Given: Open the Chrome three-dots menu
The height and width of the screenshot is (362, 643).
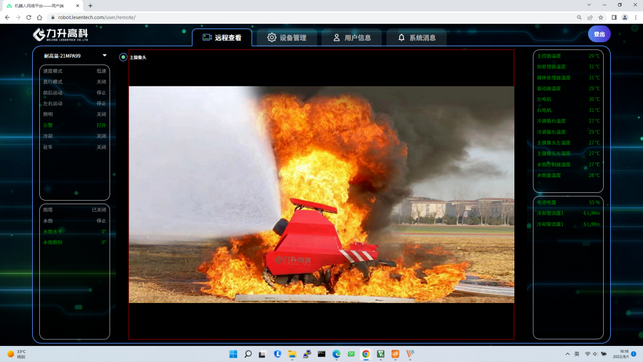Looking at the screenshot, I should pyautogui.click(x=636, y=17).
